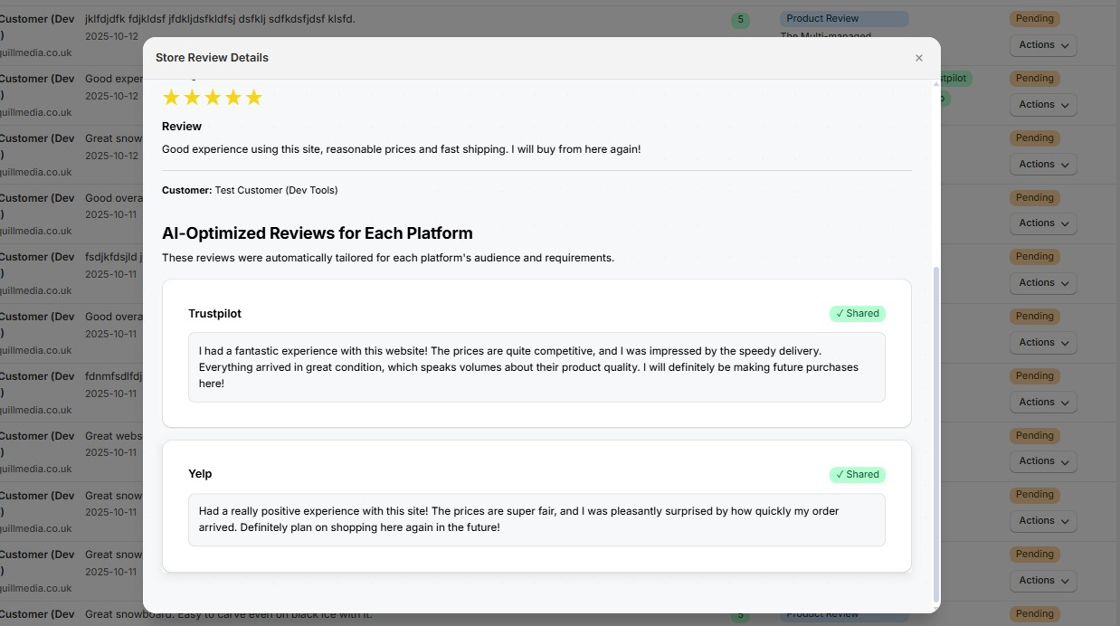Click the green rating count badge showing 5
The image size is (1120, 626).
(x=740, y=19)
